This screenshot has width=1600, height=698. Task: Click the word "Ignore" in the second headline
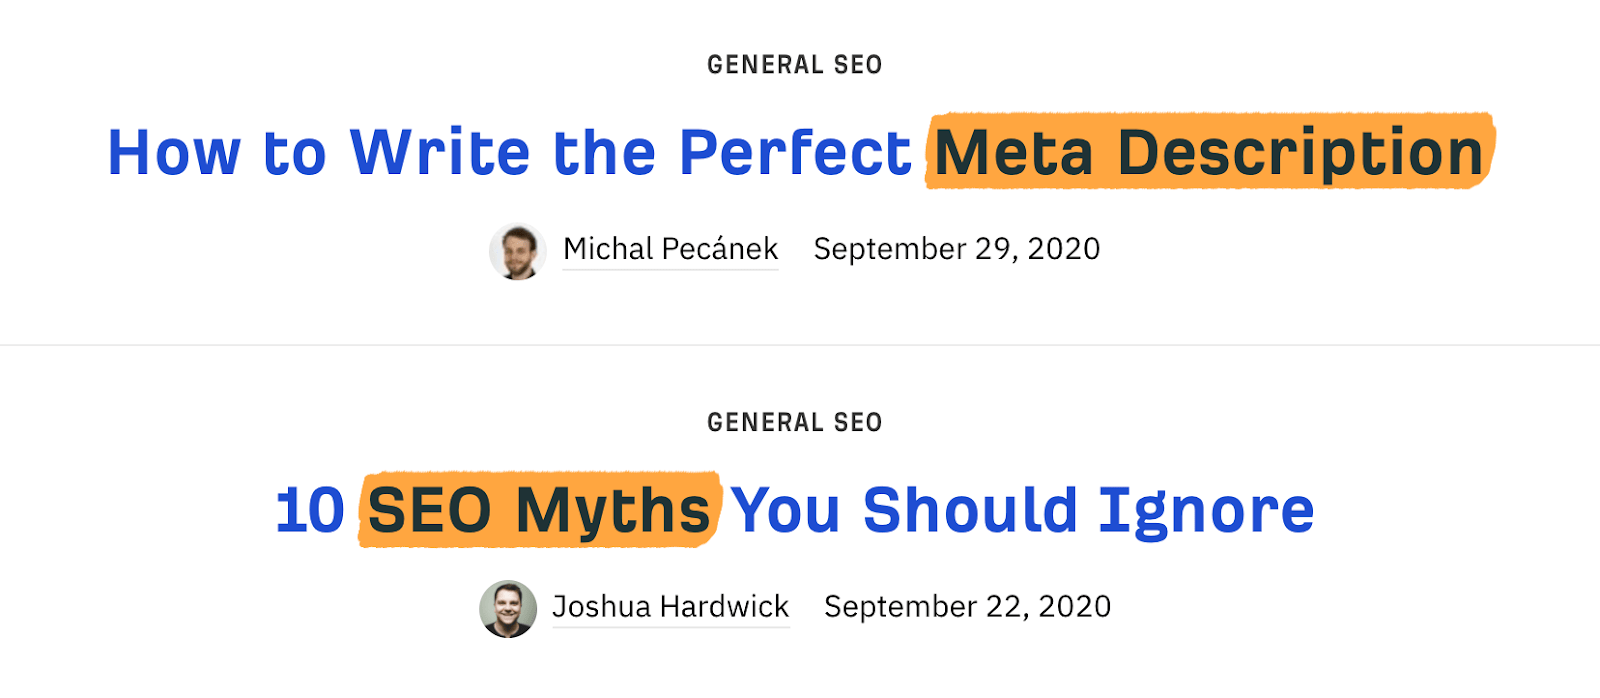click(1206, 512)
